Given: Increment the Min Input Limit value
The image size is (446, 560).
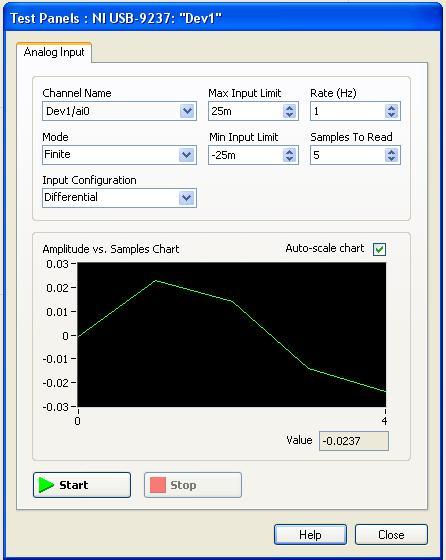Looking at the screenshot, I should pos(289,151).
